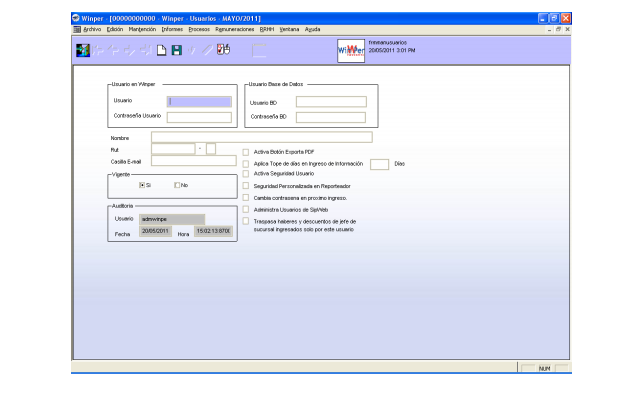This screenshot has height=395, width=619.
Task: Save user with the floppy disk icon
Action: 177,50
